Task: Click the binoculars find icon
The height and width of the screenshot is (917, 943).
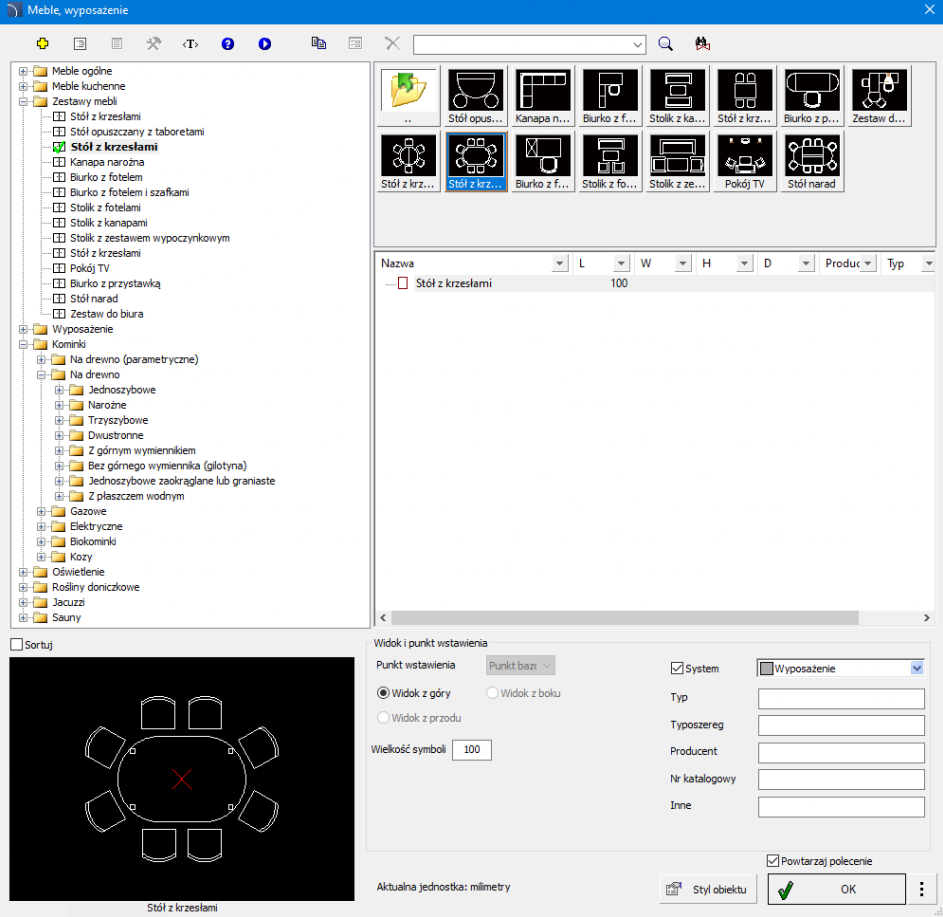Action: [x=702, y=44]
